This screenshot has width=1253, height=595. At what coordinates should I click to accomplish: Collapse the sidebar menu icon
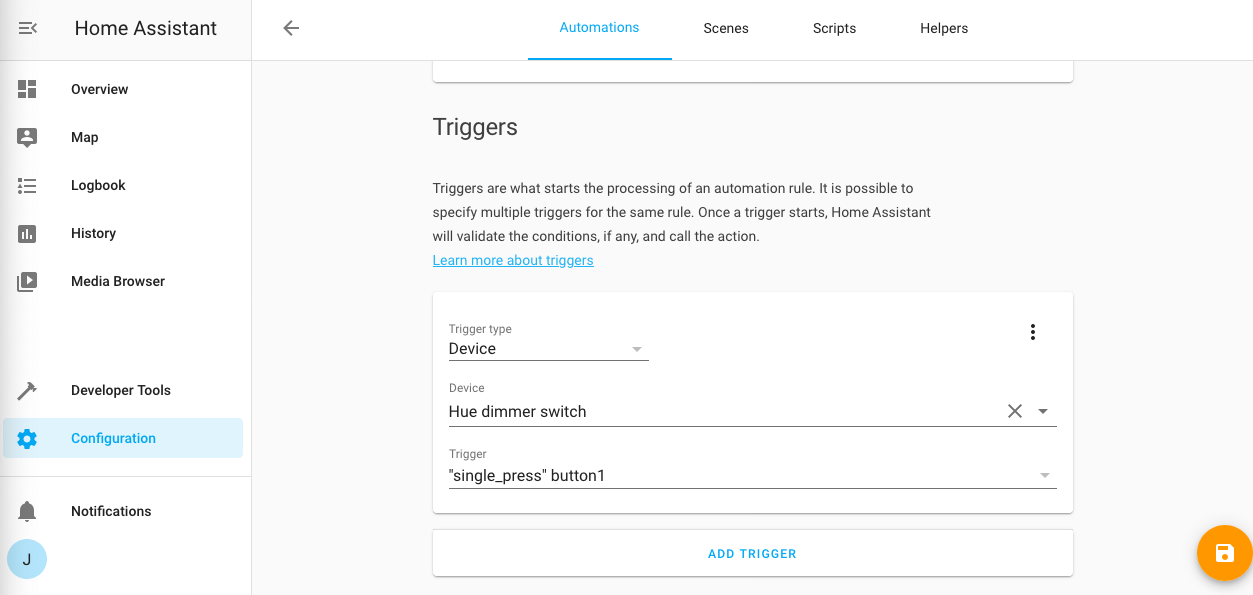click(x=28, y=28)
